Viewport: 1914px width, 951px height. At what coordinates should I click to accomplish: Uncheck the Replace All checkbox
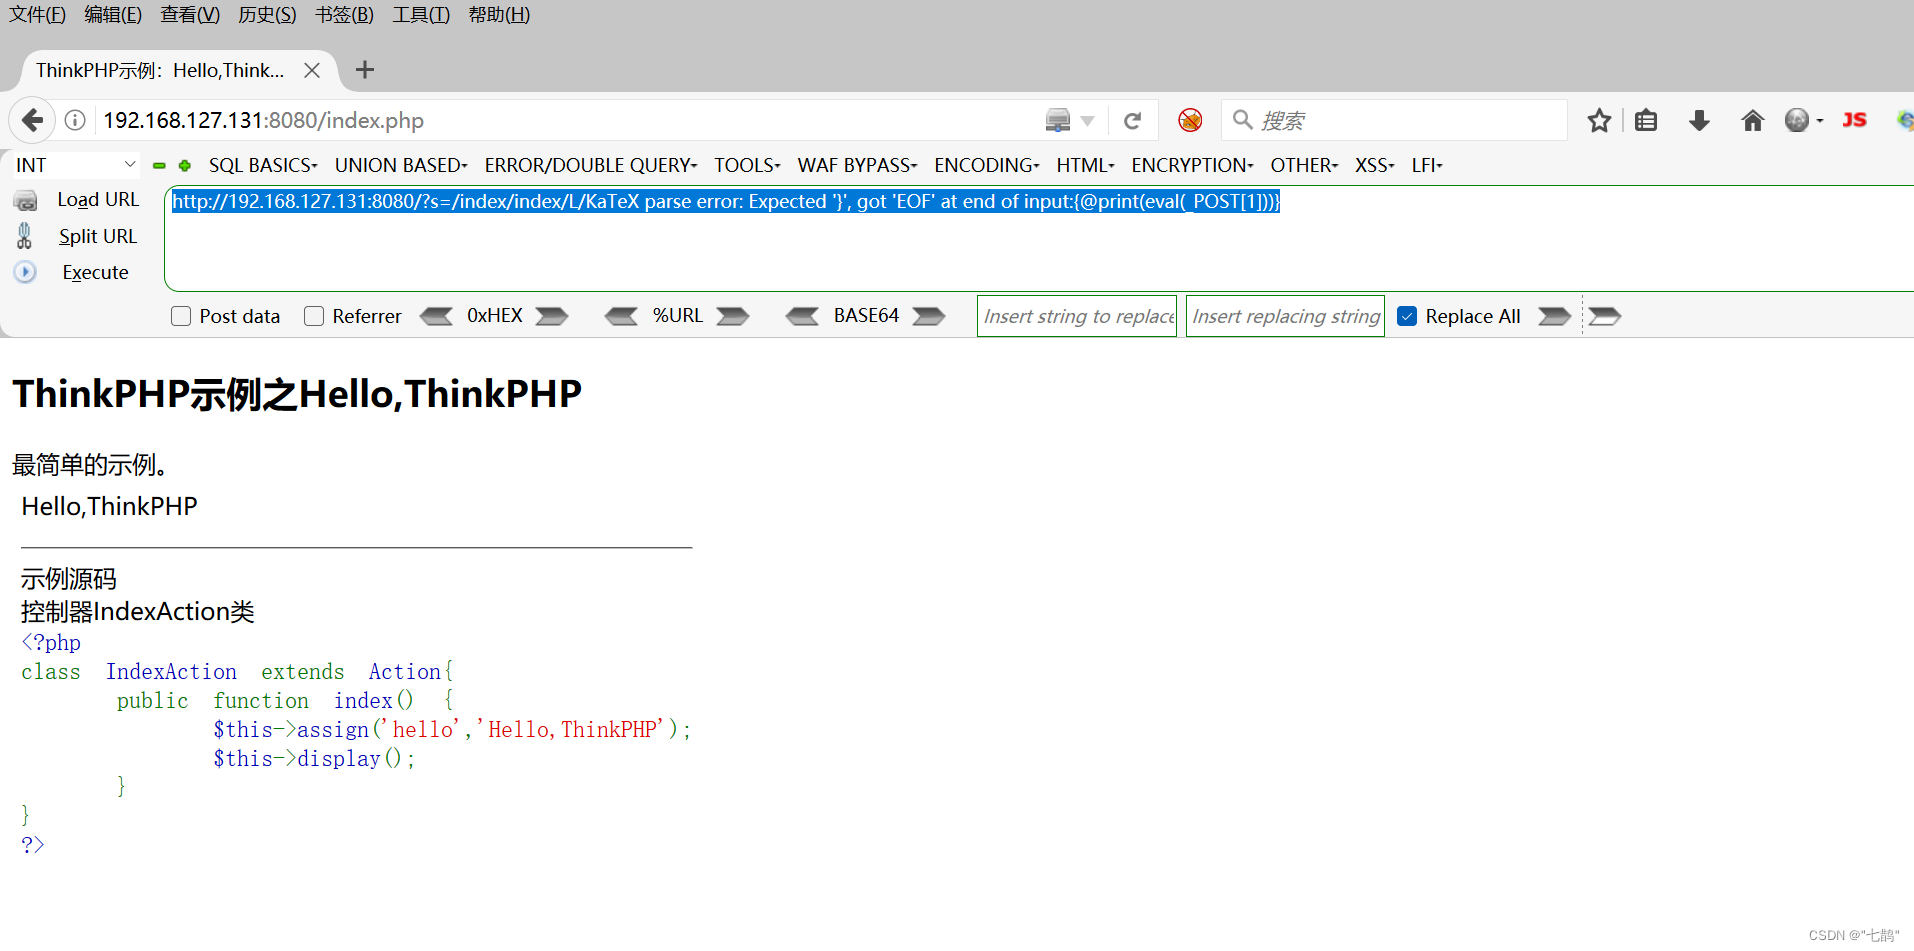coord(1407,316)
